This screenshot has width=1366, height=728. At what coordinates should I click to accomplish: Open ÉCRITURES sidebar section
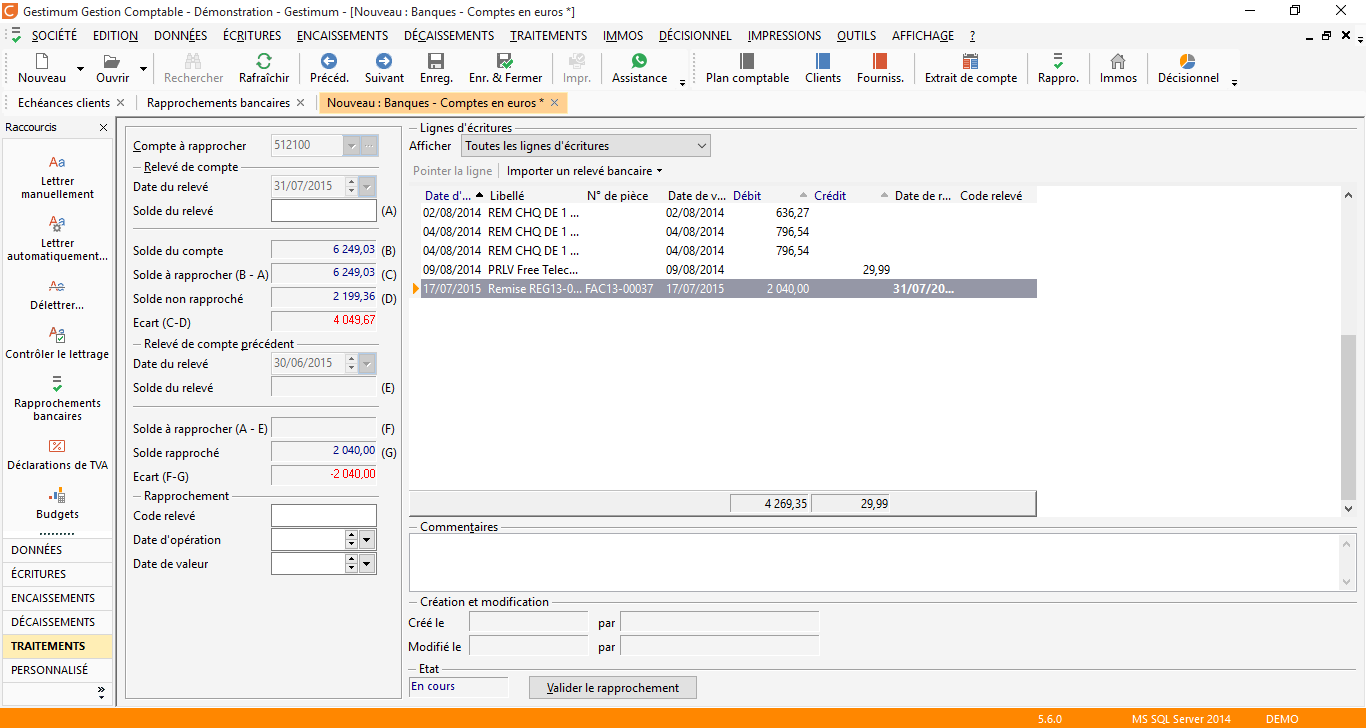tap(57, 574)
